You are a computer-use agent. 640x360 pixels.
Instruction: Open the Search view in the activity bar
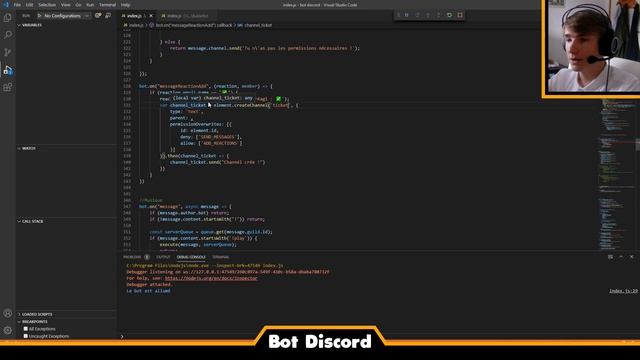[7, 35]
